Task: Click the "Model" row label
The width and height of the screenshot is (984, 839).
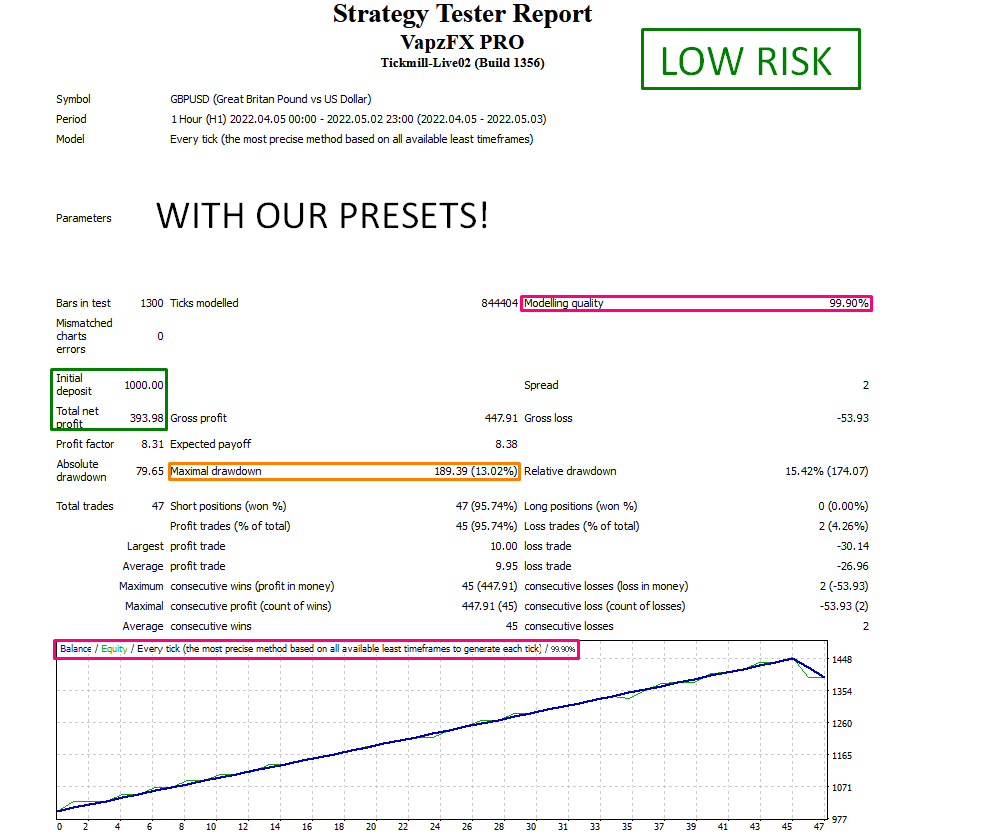Action: coord(70,139)
